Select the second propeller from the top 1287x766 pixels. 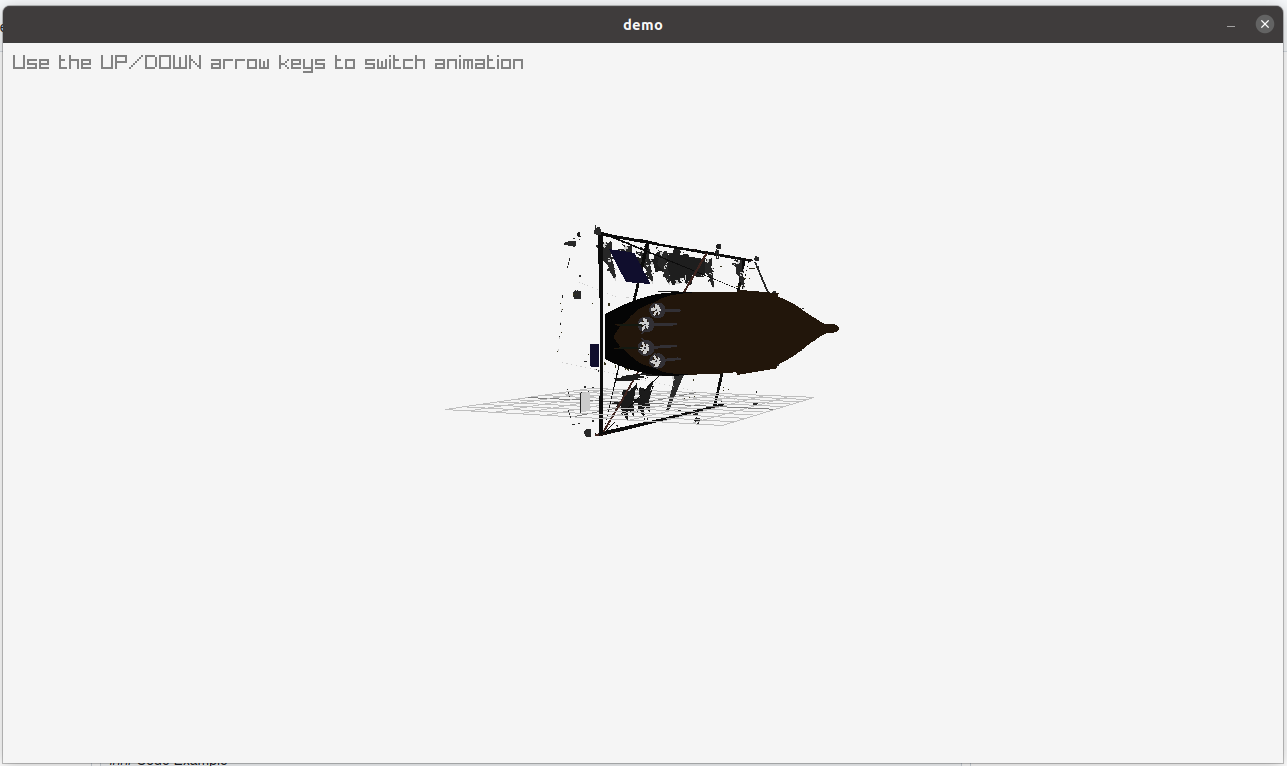click(x=645, y=324)
